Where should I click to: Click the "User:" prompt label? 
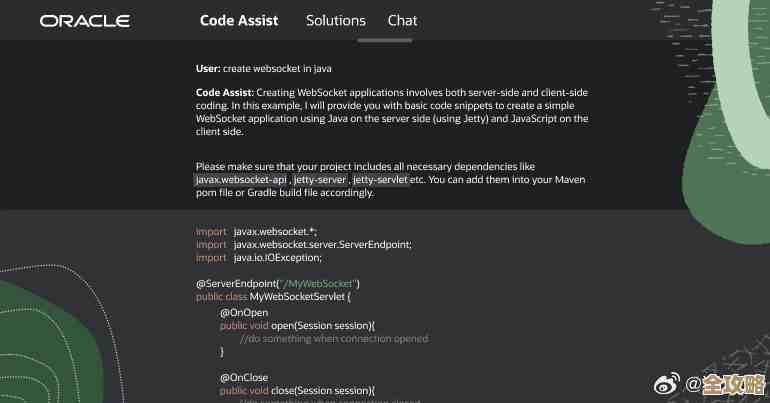tap(208, 69)
